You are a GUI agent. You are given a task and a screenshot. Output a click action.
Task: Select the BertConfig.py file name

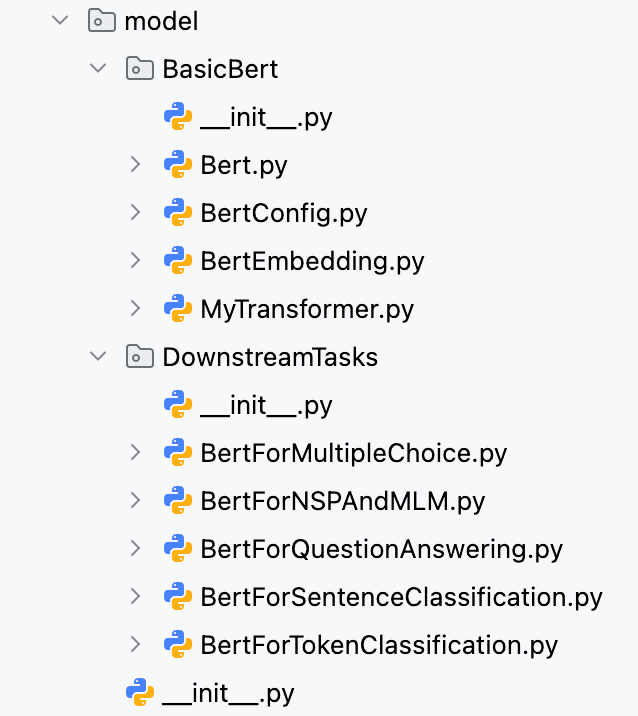coord(284,213)
